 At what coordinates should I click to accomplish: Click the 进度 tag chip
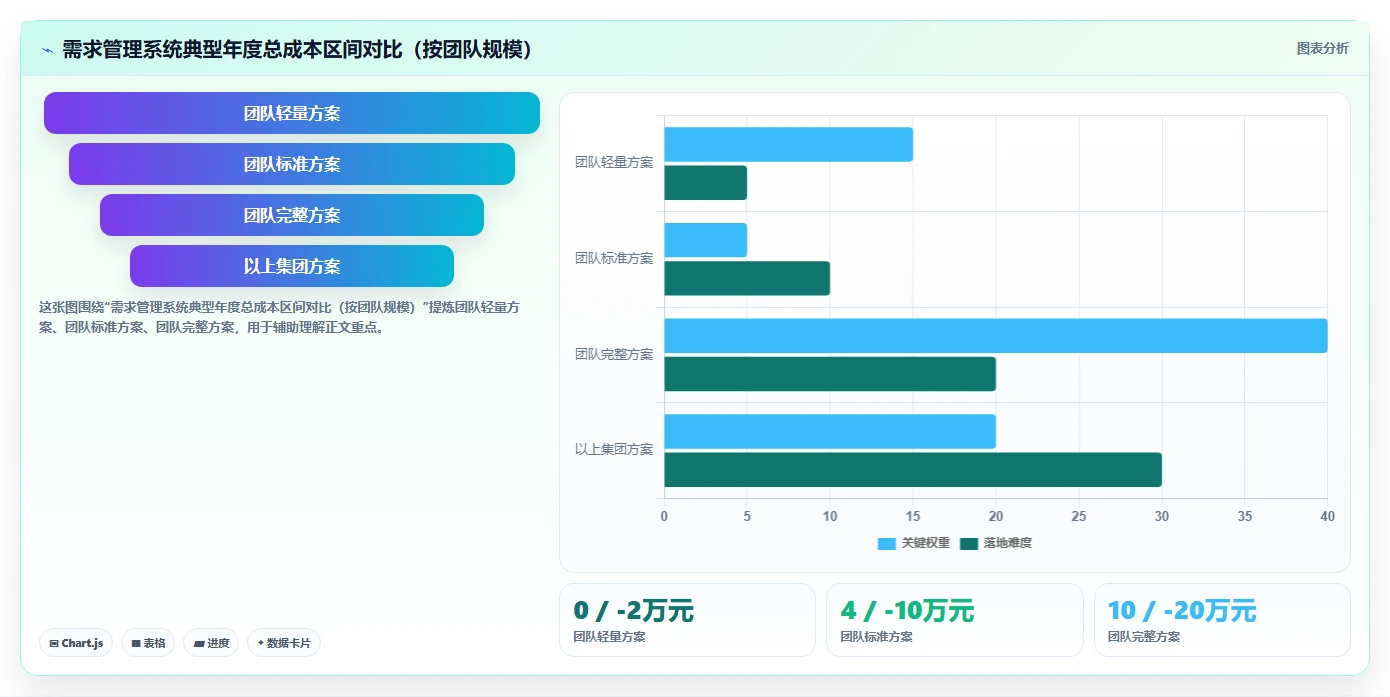211,643
